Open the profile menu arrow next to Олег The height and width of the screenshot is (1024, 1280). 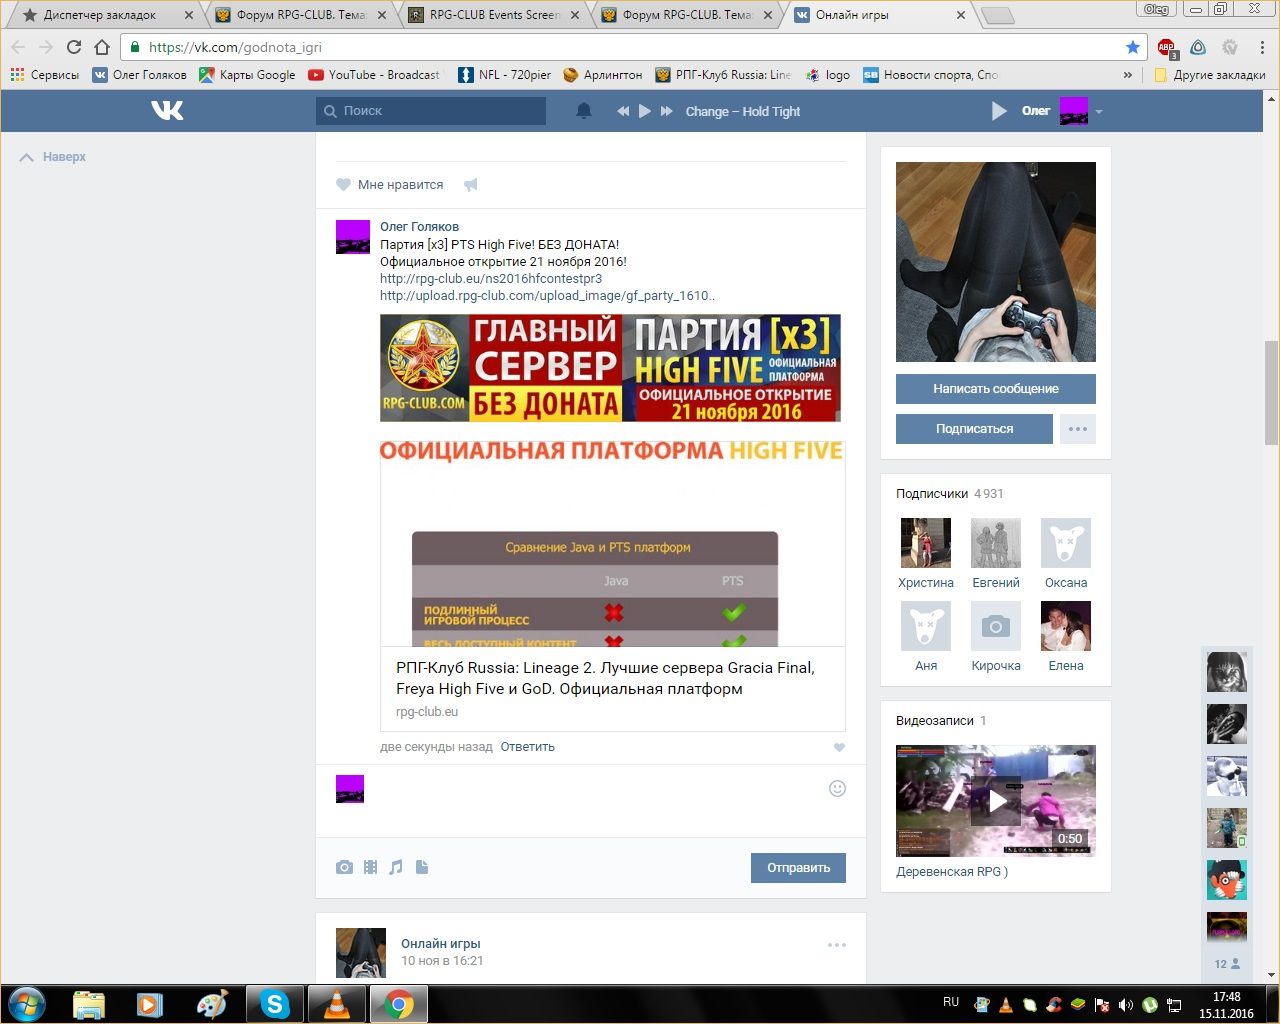click(1099, 111)
